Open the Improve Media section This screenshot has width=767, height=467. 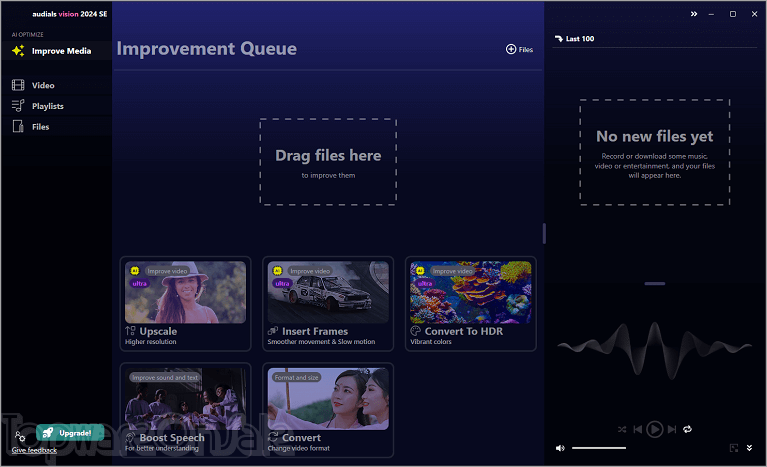[56, 51]
